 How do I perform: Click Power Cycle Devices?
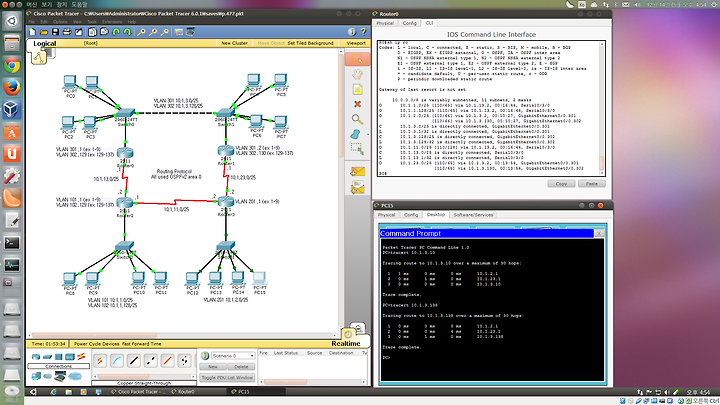click(x=96, y=343)
